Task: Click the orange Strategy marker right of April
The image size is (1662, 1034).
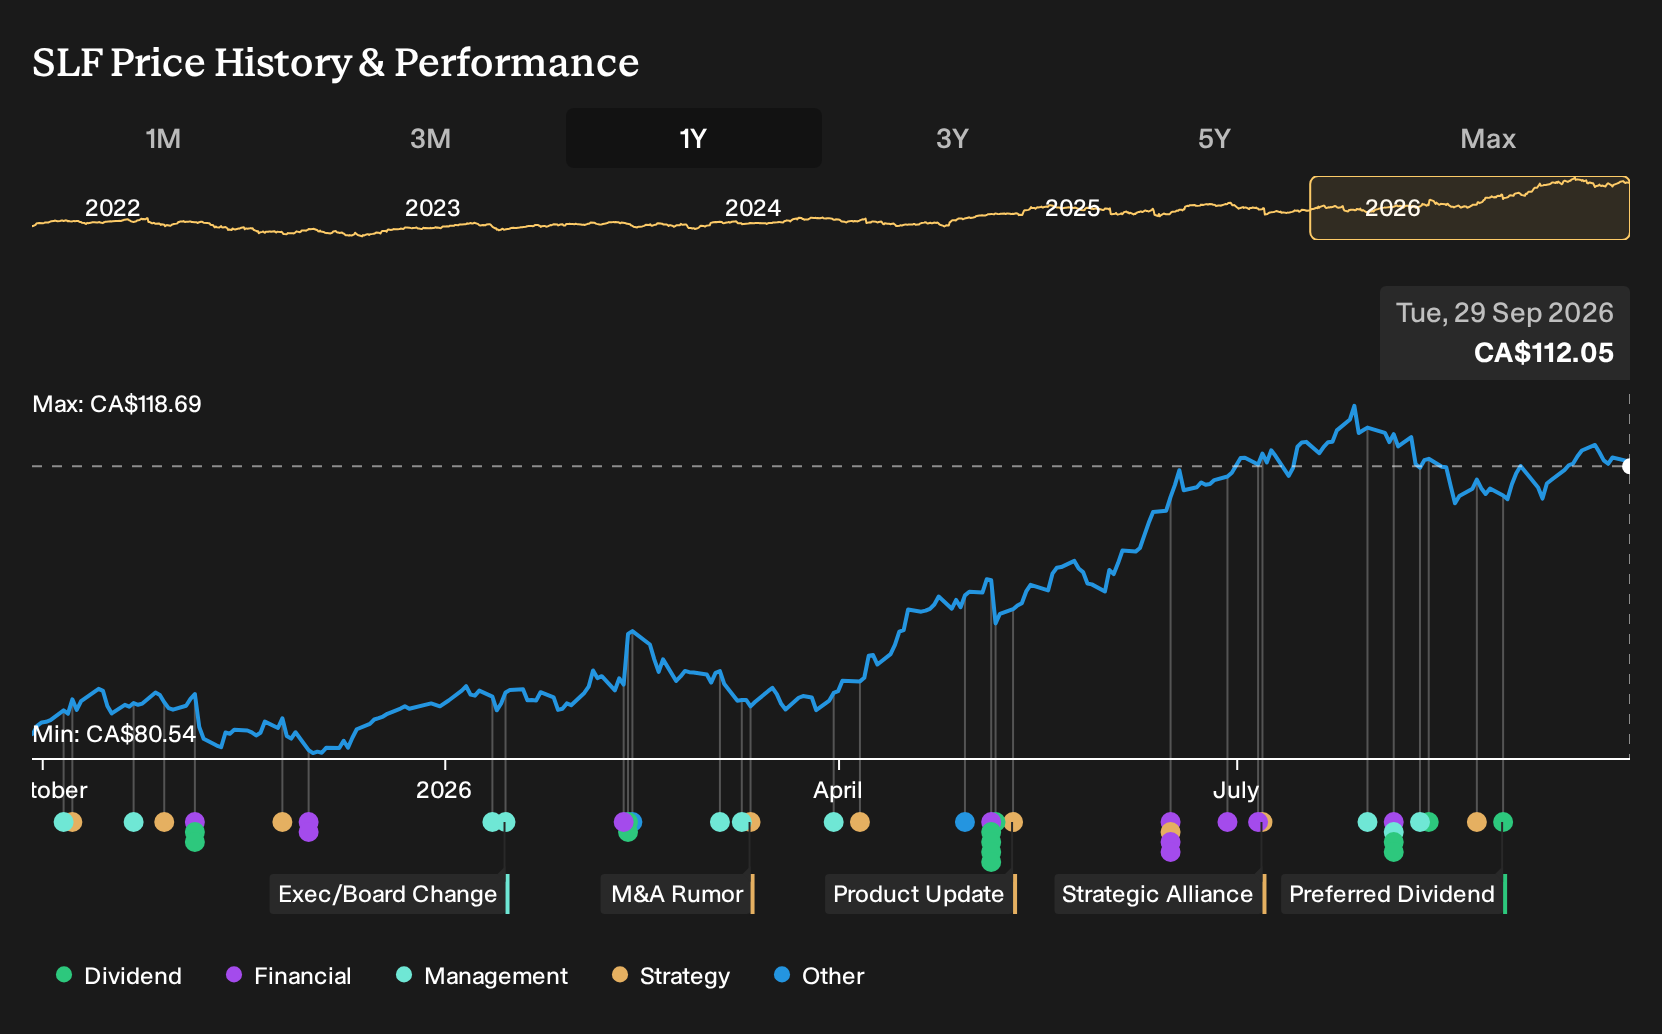Action: [x=860, y=822]
